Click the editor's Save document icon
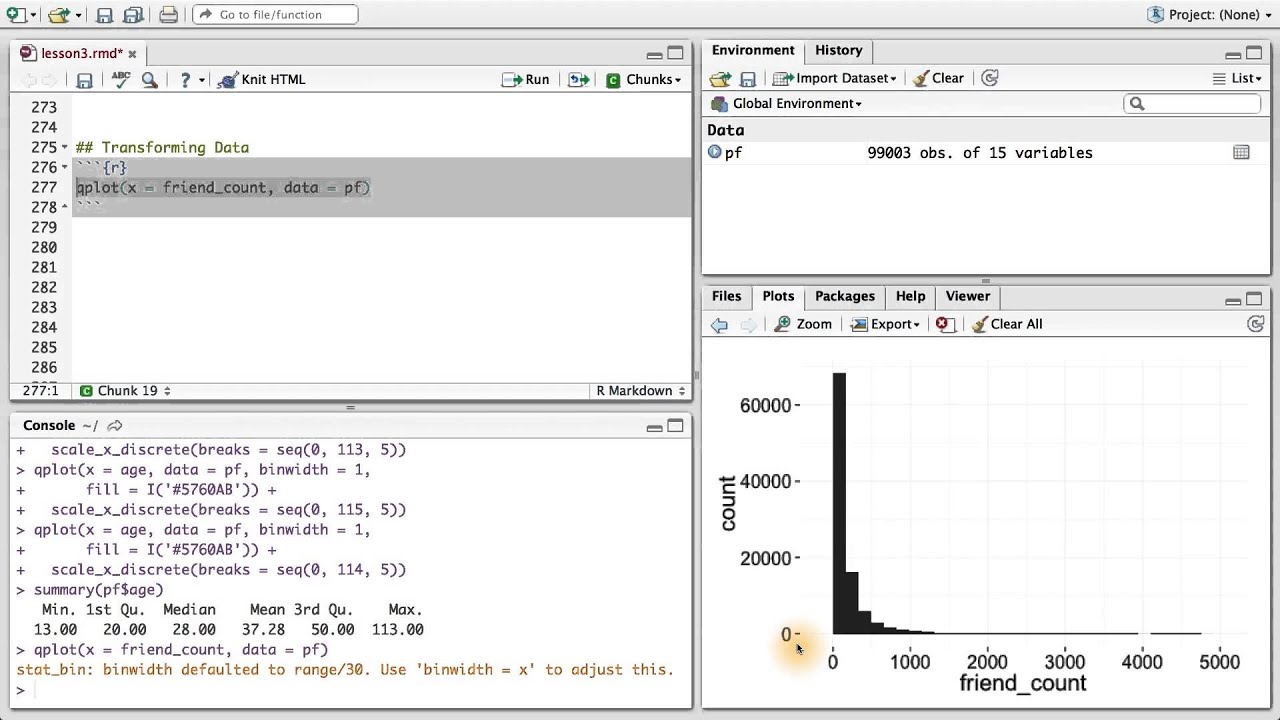 pos(85,80)
